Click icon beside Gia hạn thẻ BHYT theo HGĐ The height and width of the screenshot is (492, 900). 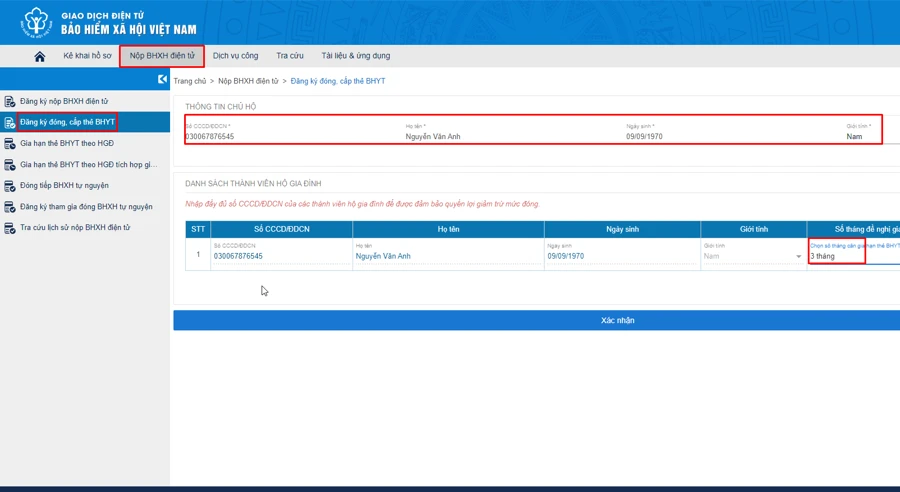point(10,143)
